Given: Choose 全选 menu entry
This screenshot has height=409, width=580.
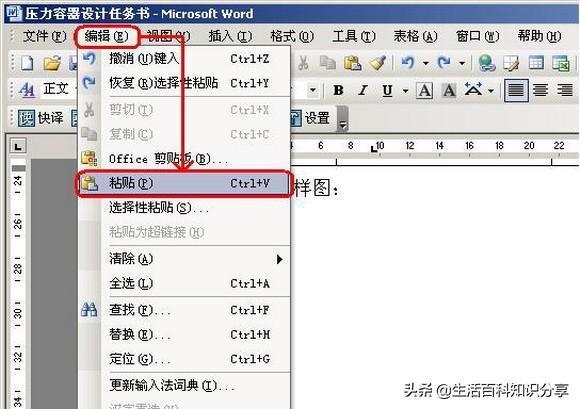Looking at the screenshot, I should pos(184,284).
